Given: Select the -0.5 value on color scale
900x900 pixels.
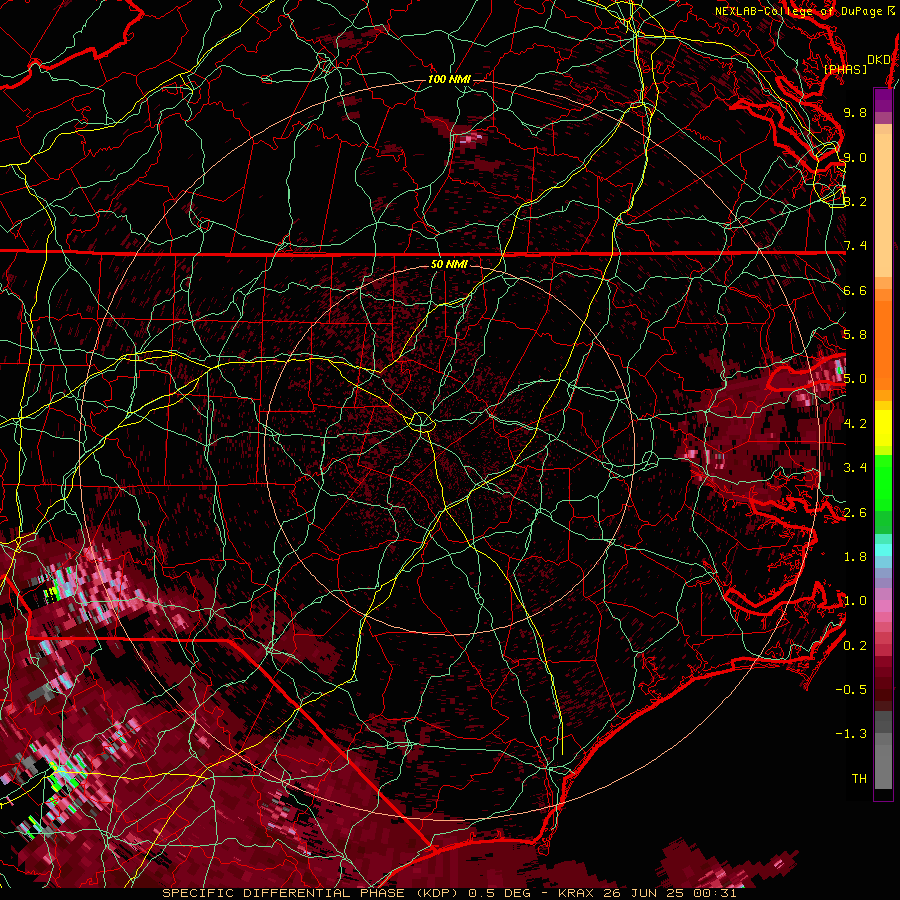Looking at the screenshot, I should point(851,690).
